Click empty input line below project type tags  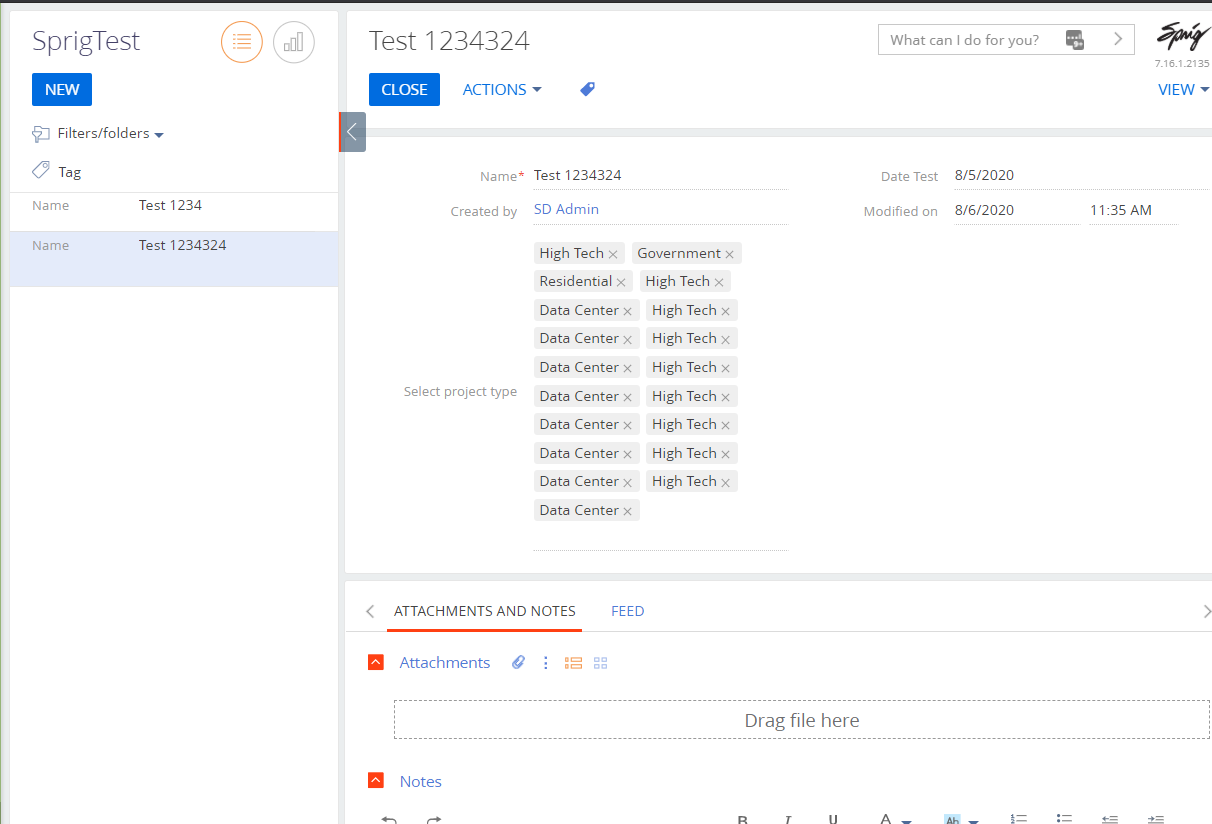click(661, 538)
